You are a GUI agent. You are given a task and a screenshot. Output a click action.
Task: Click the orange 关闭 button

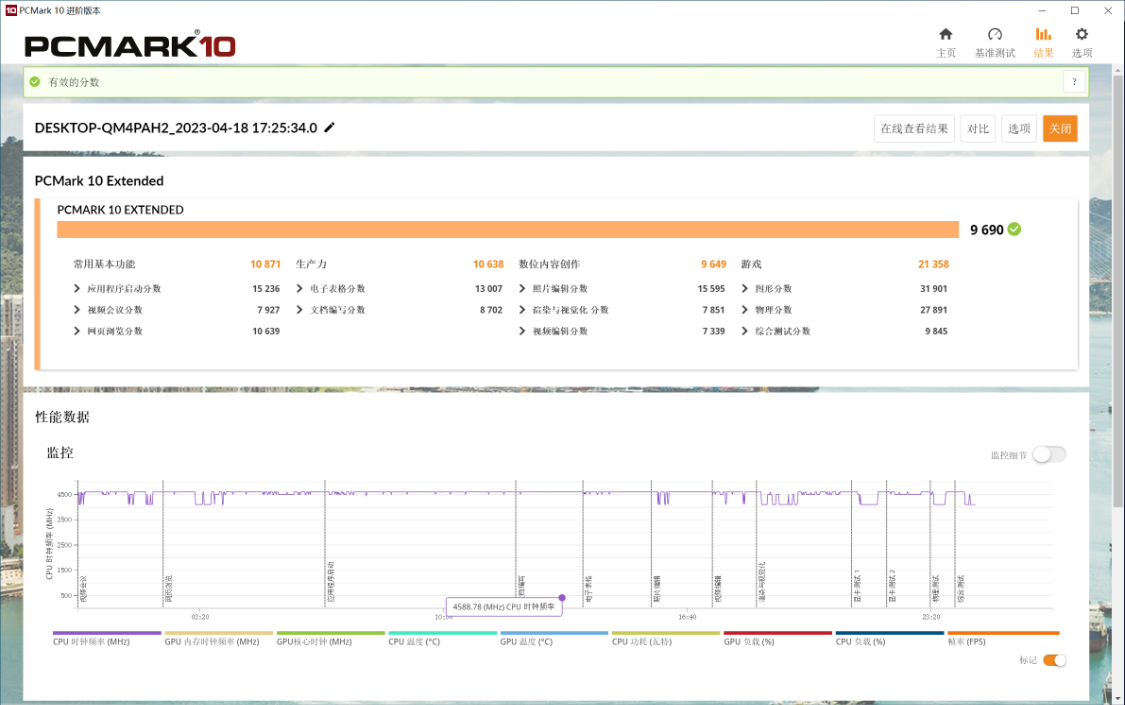pos(1060,128)
